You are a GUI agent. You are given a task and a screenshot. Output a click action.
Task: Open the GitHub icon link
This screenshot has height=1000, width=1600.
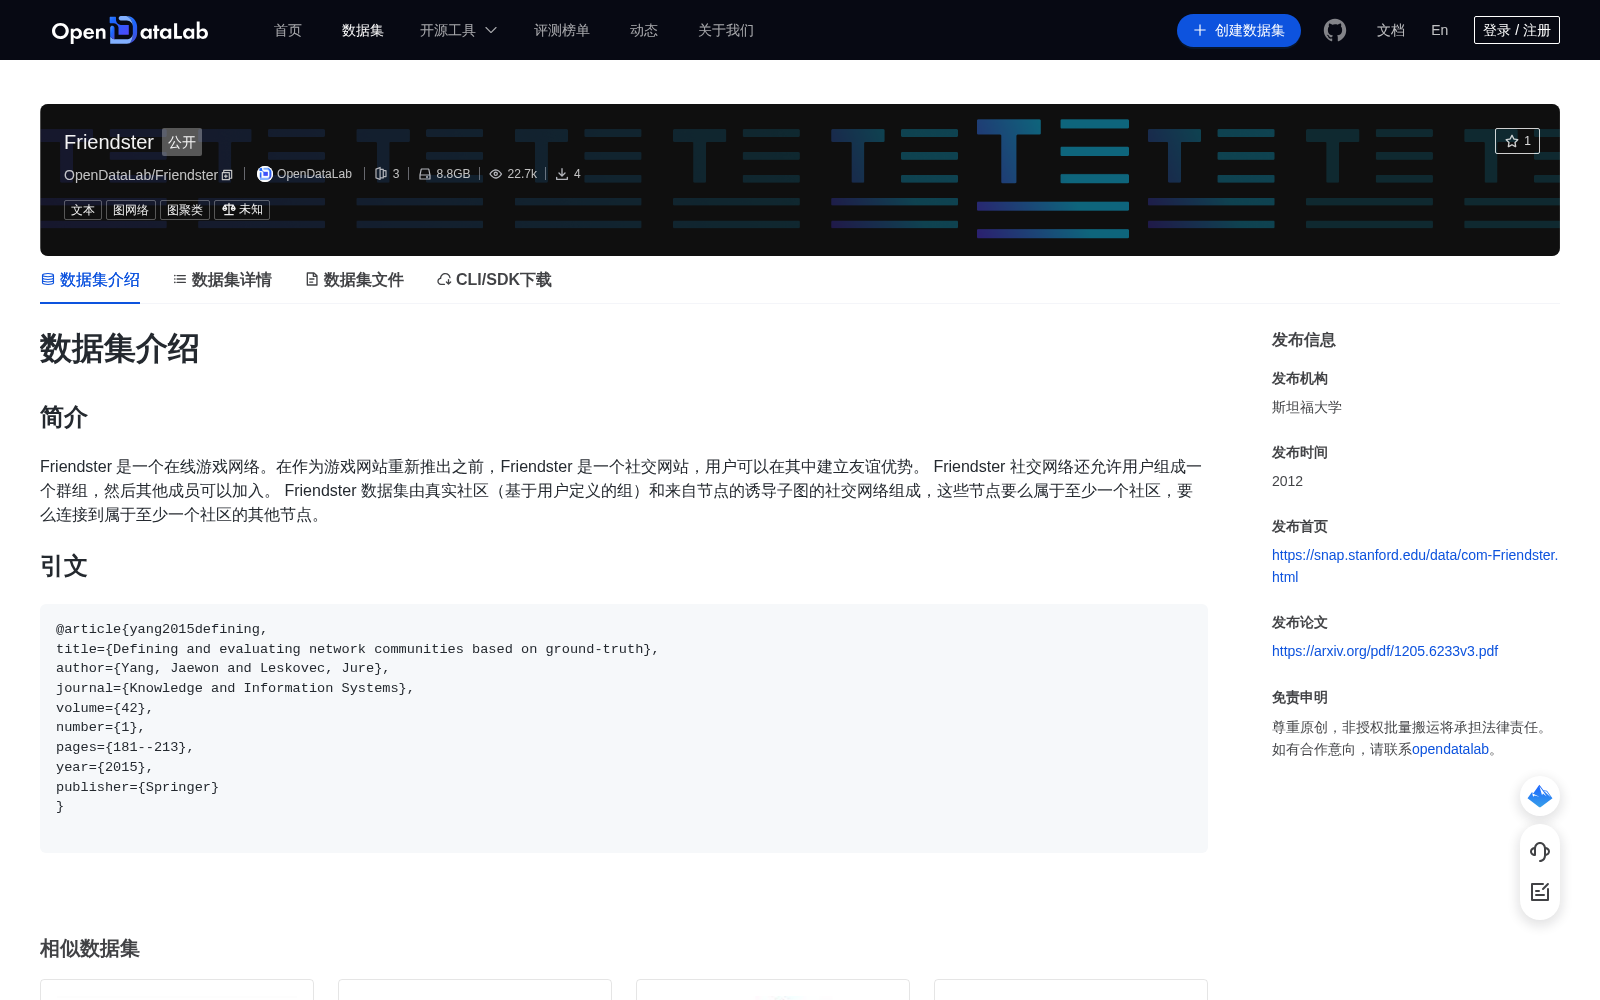tap(1335, 30)
